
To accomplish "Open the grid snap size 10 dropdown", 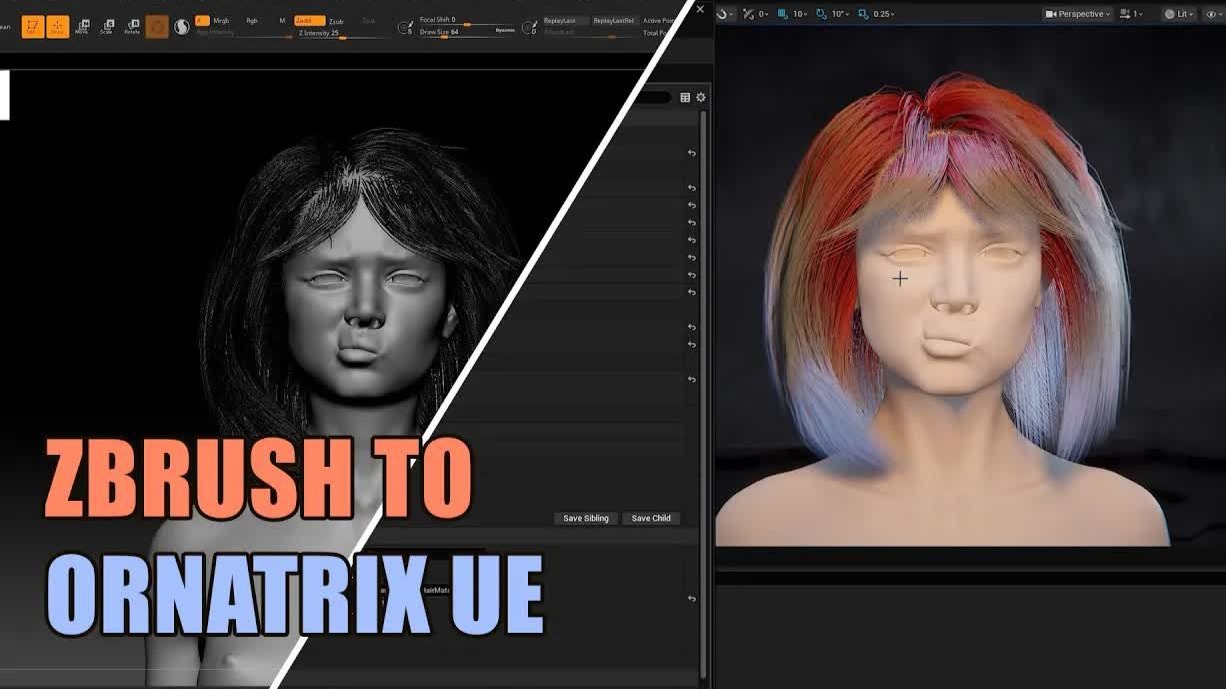I will [800, 14].
